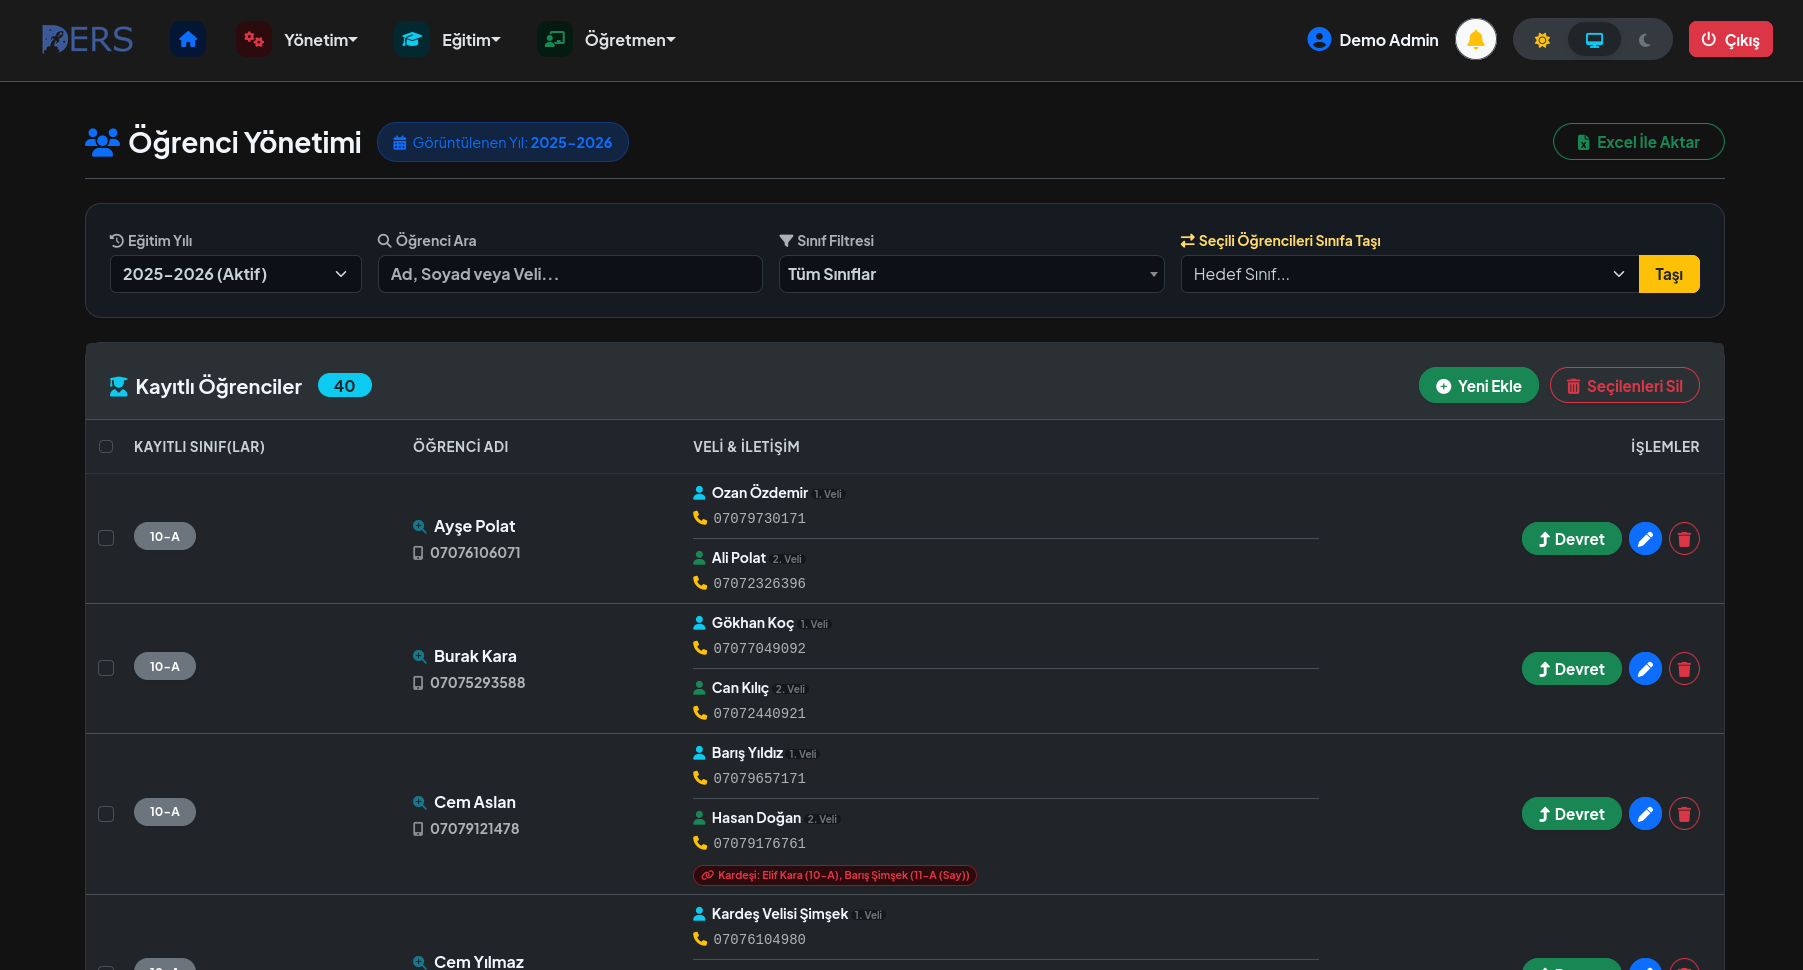Open the Eğitim Yılı 2025-2026 dropdown

tap(236, 274)
